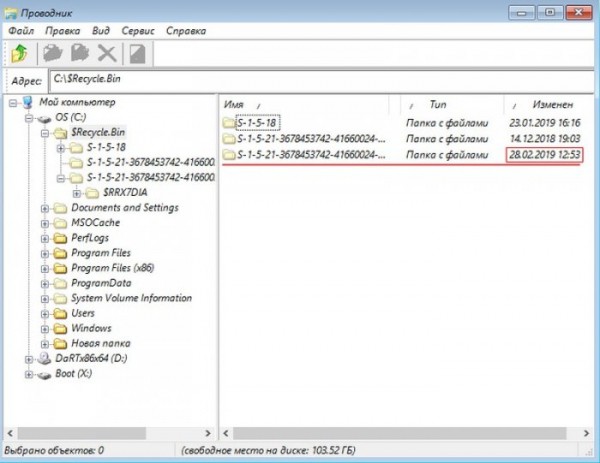Click the Выбрано объектов: 0 status text

(54, 450)
